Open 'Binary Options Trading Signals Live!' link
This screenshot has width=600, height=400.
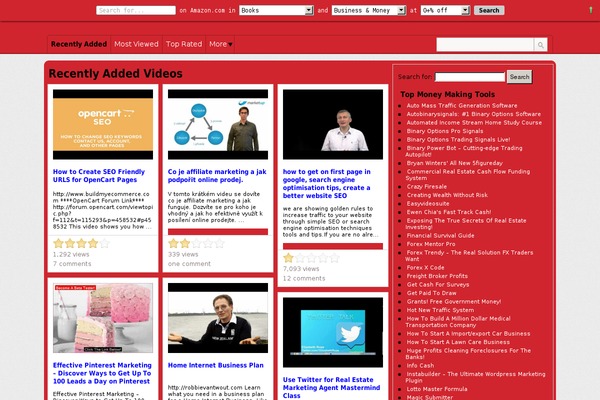click(458, 140)
